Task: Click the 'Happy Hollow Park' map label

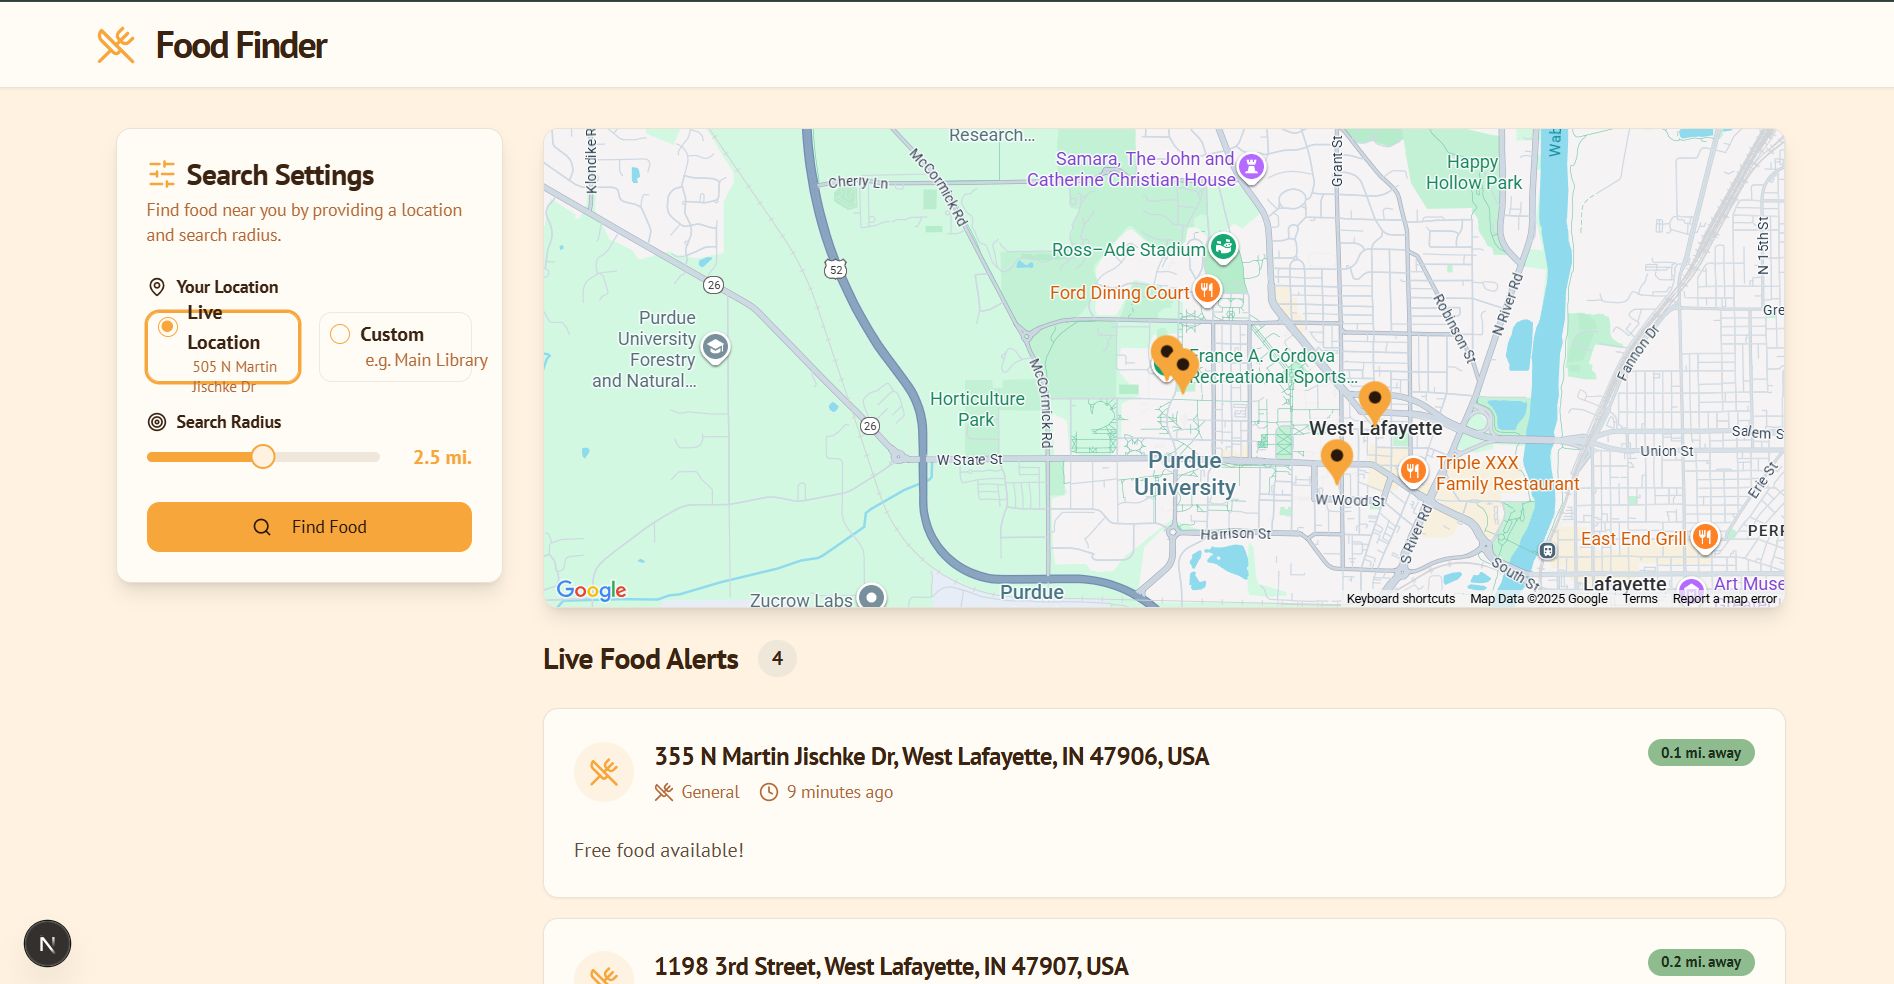Action: [1474, 172]
